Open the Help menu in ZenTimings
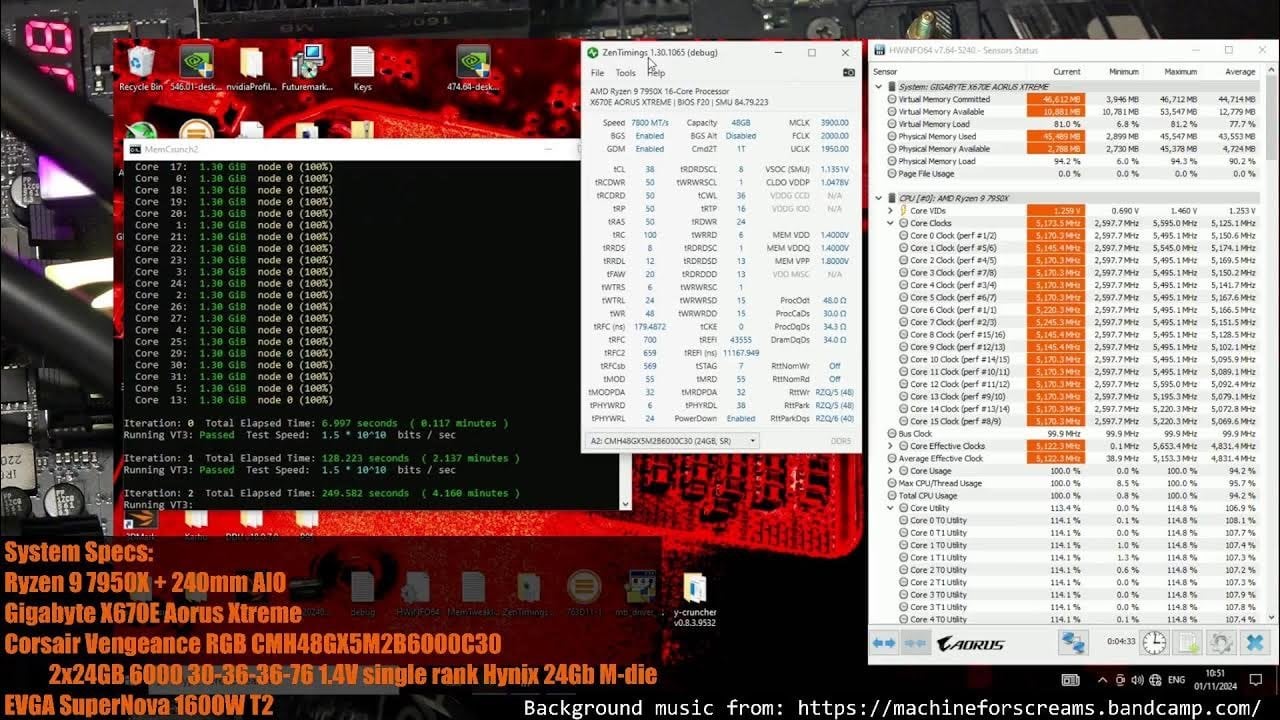Image resolution: width=1280 pixels, height=720 pixels. coord(656,73)
